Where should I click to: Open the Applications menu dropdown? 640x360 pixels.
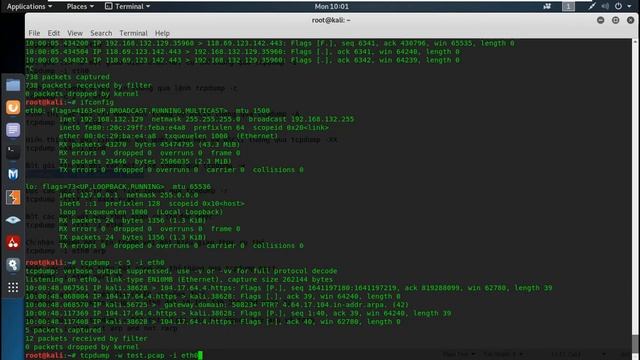point(29,6)
